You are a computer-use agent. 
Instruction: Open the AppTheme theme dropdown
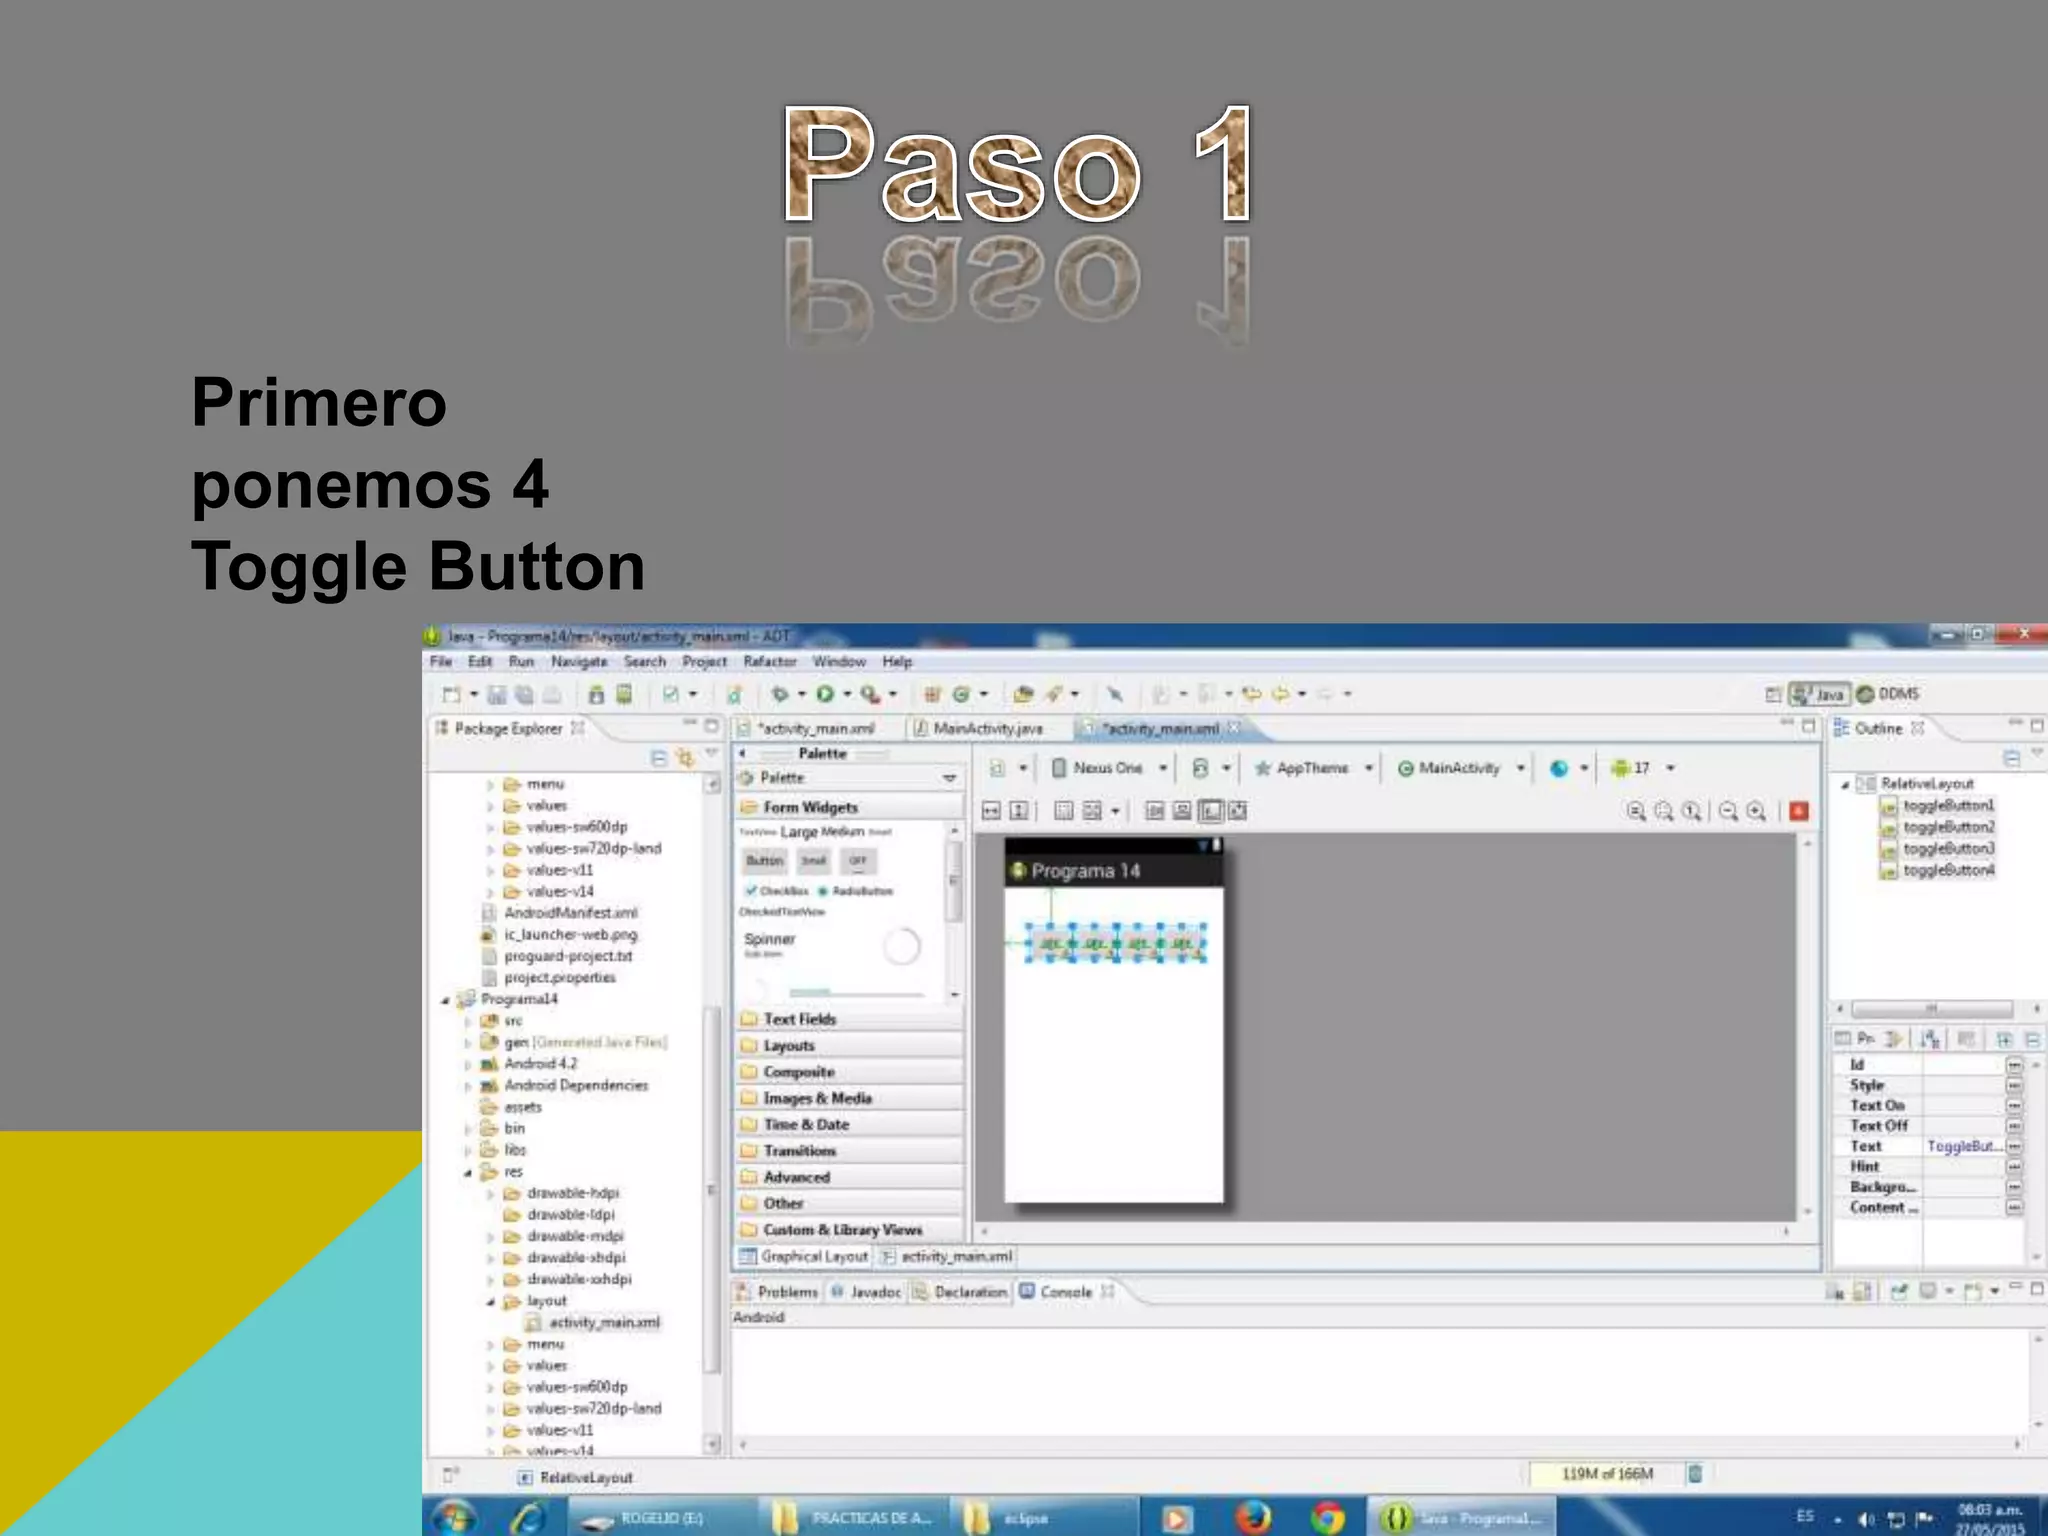click(1313, 768)
